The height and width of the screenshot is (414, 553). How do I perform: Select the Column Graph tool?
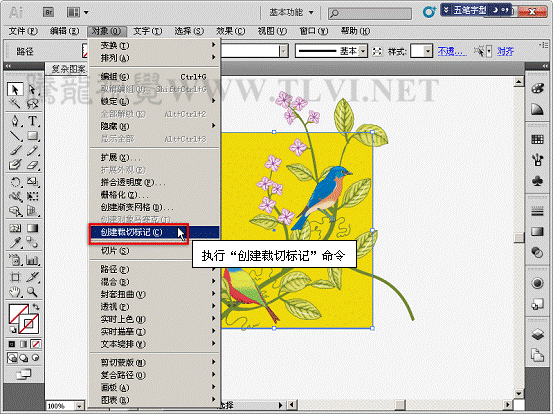coord(32,260)
